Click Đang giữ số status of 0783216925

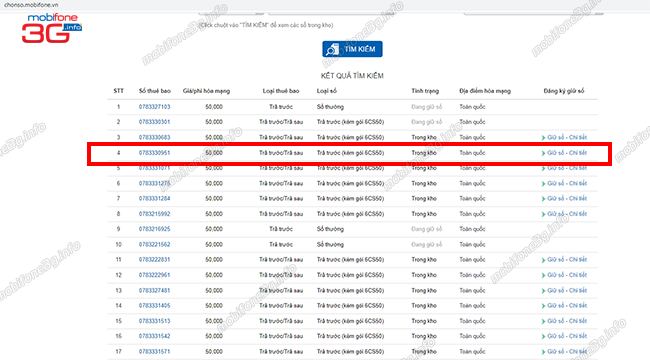click(x=427, y=229)
